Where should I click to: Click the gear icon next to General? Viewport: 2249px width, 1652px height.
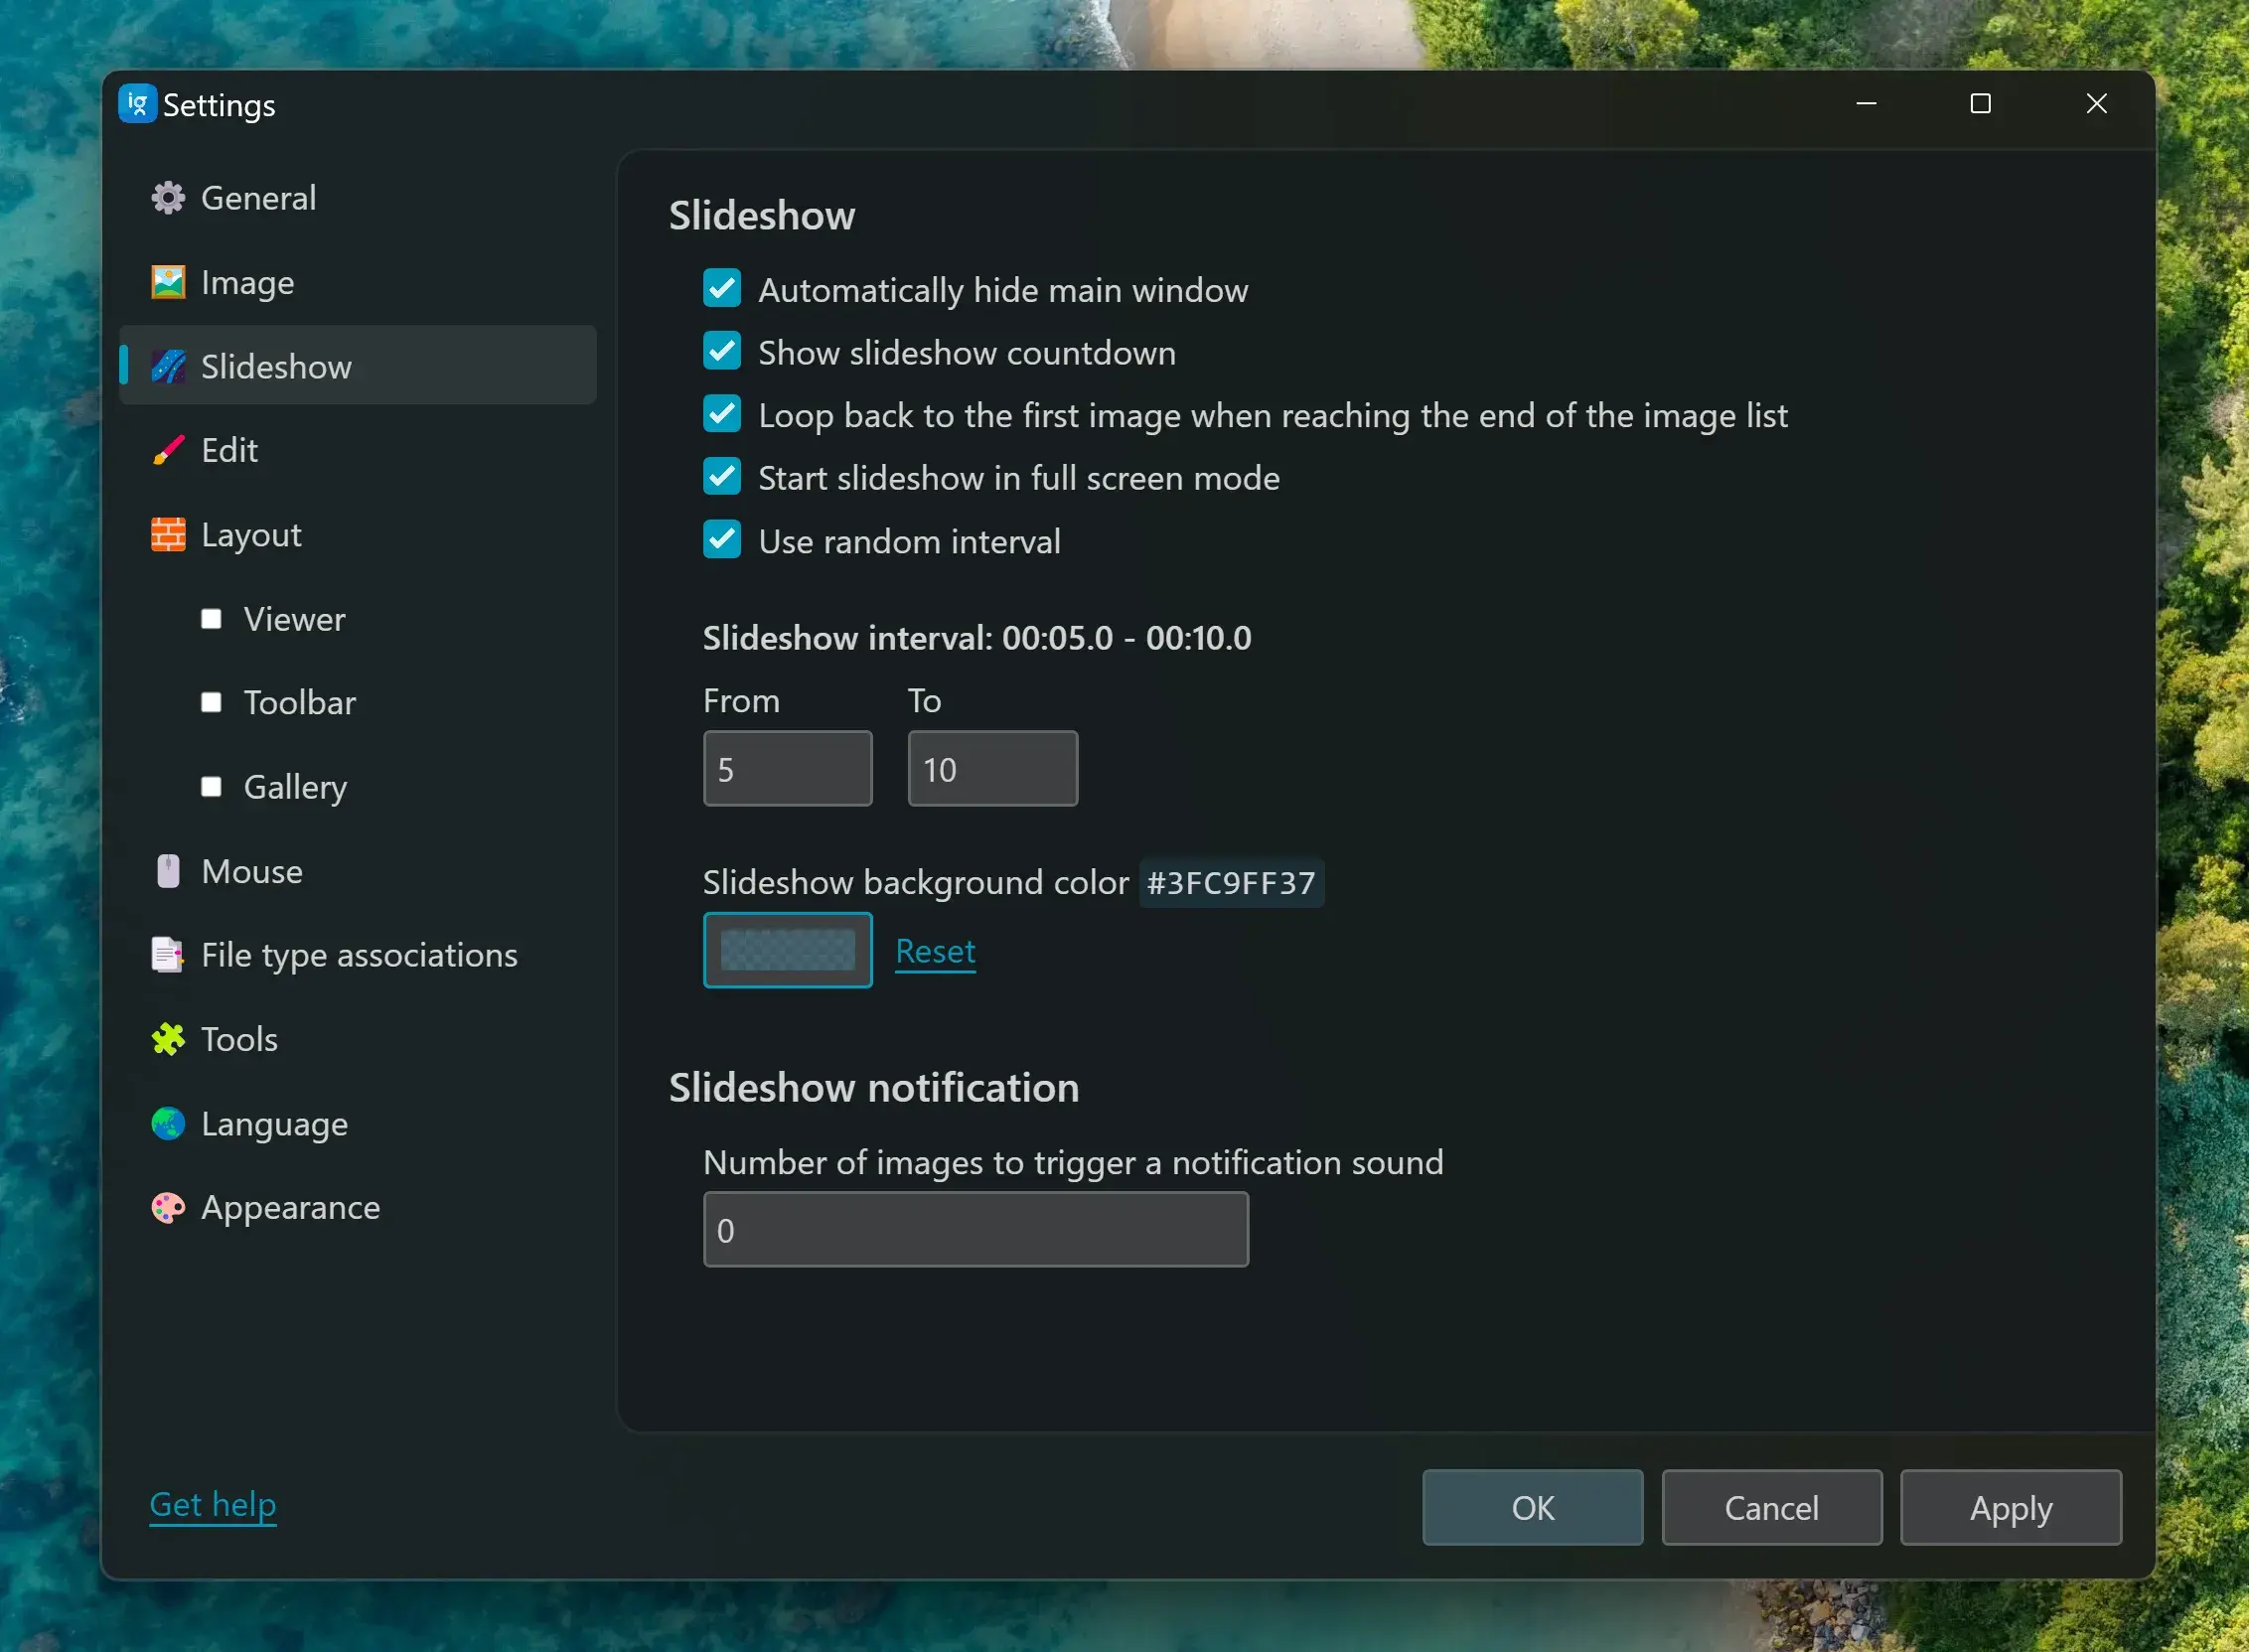(x=168, y=198)
